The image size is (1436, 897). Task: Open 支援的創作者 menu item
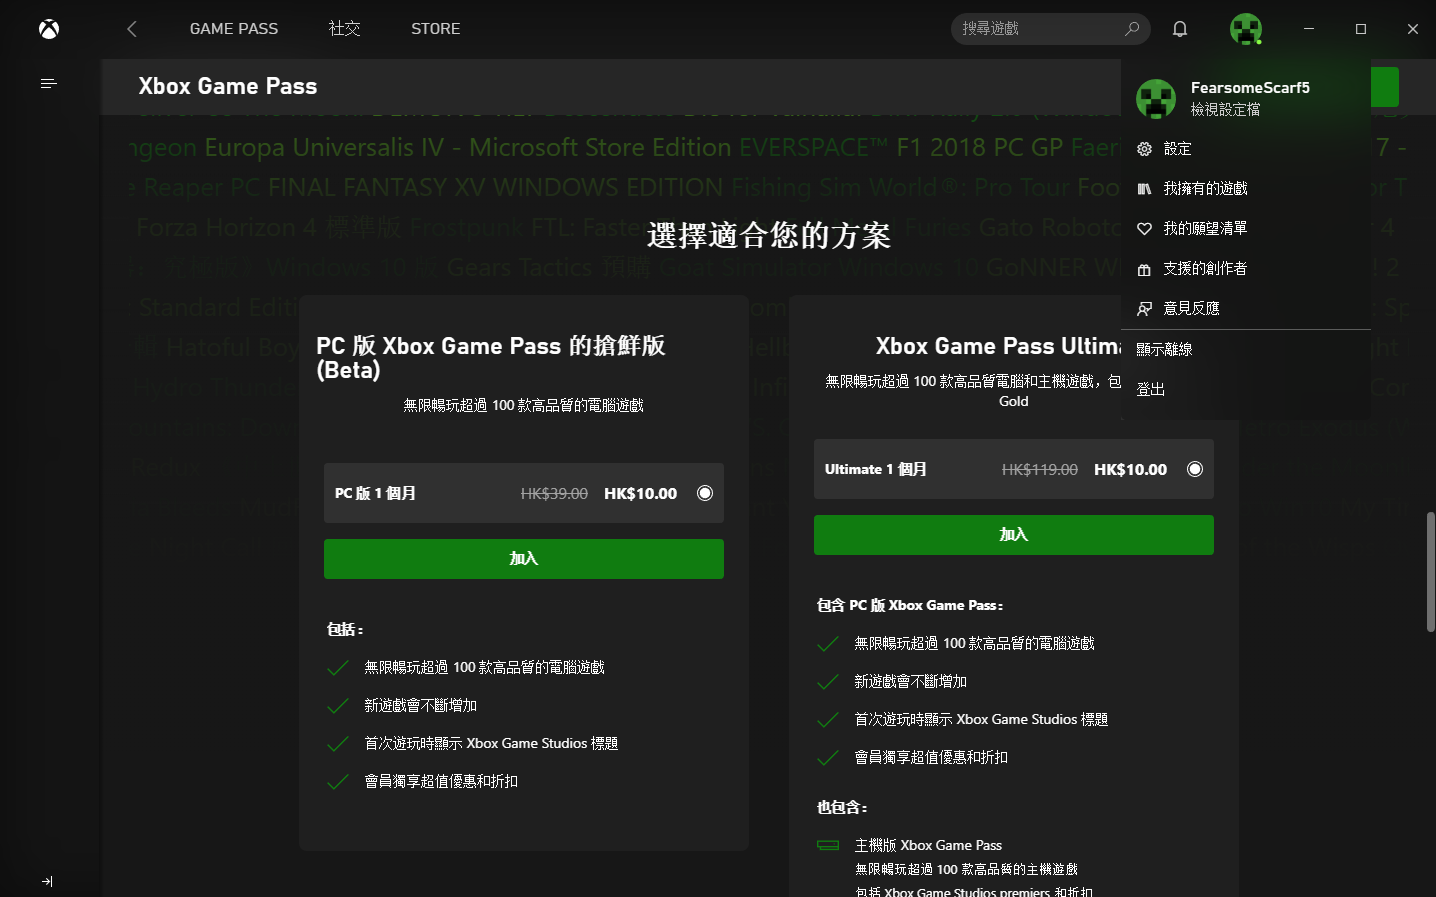1245,269
